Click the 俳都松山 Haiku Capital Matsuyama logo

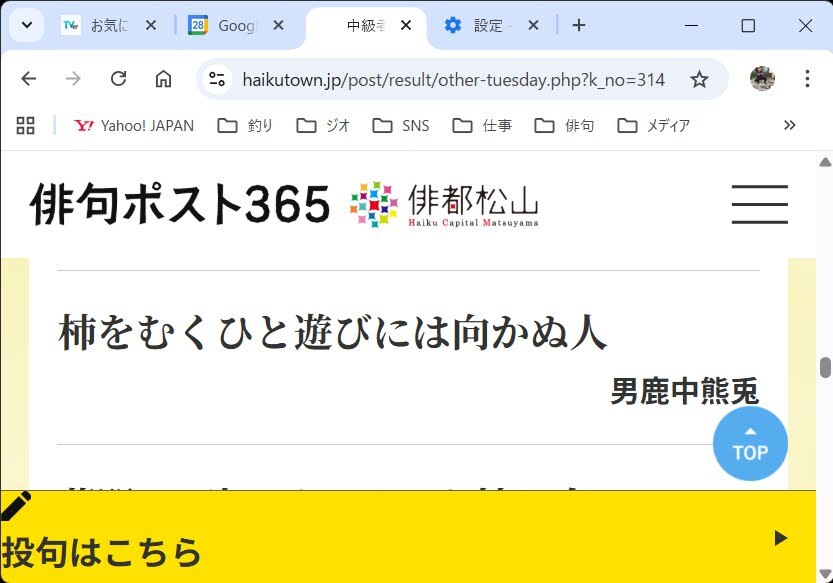444,205
